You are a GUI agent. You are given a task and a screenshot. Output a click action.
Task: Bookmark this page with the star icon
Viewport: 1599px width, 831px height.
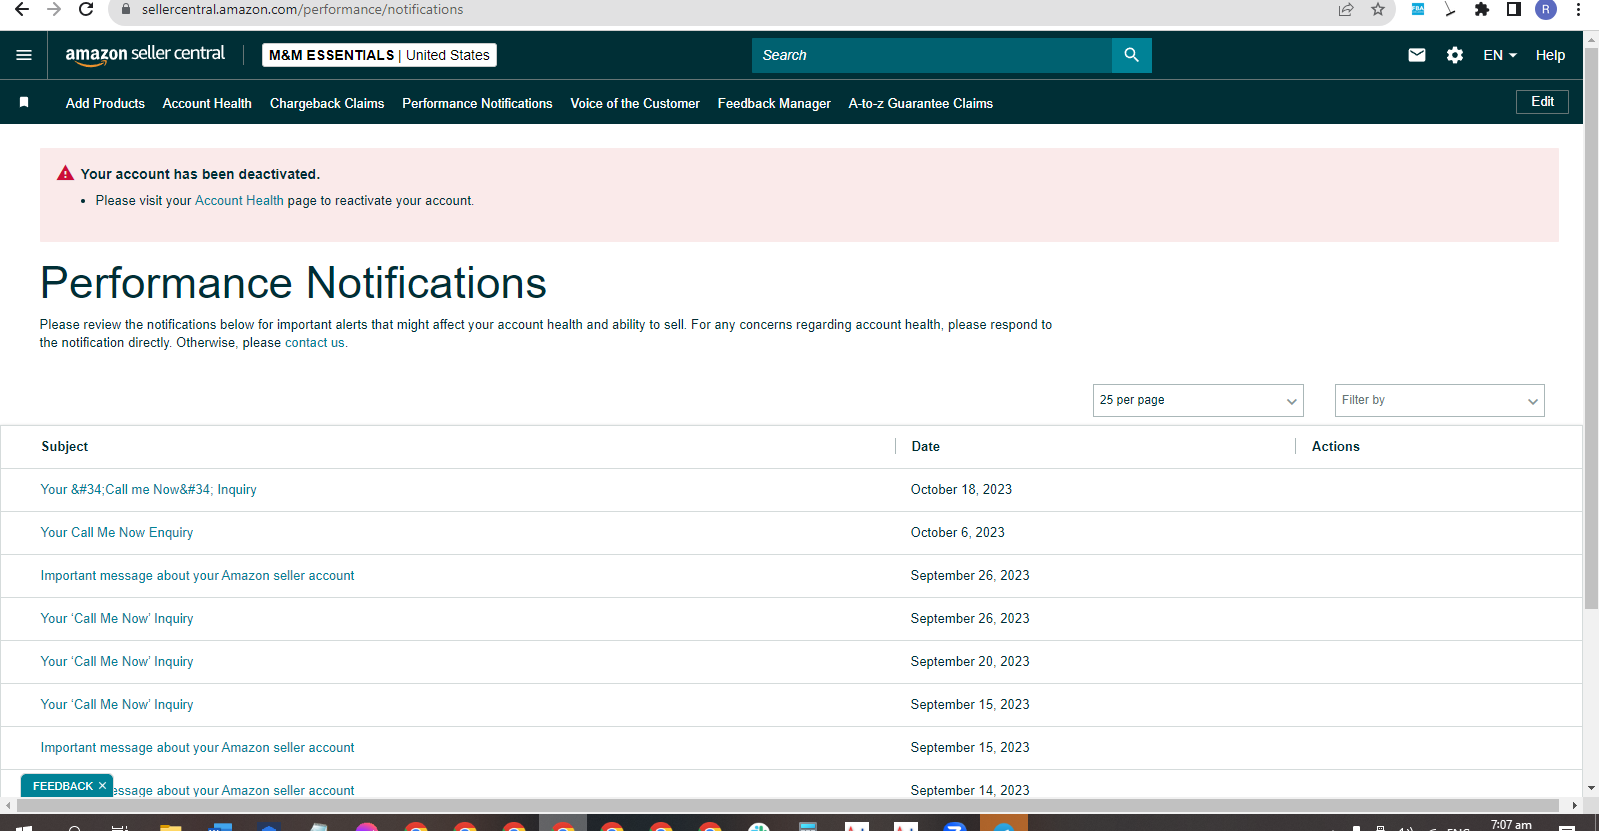(x=1378, y=9)
